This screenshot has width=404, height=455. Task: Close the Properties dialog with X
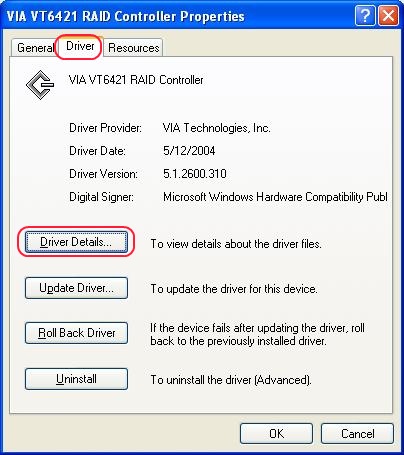click(388, 15)
